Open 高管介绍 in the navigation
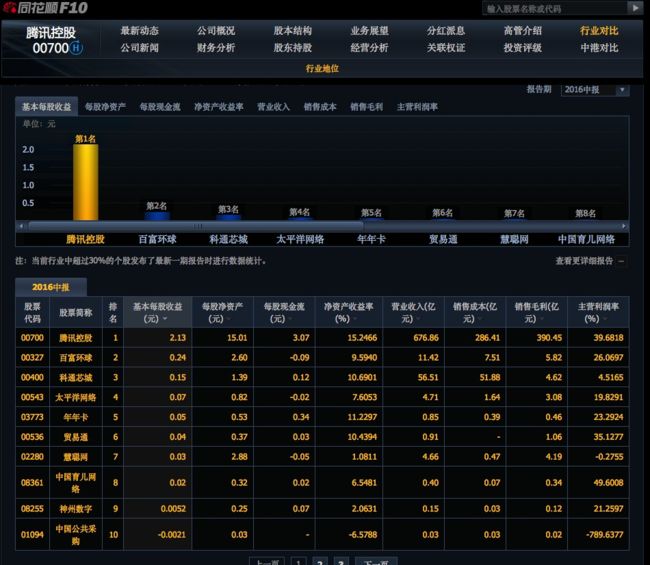650x565 pixels. point(523,31)
